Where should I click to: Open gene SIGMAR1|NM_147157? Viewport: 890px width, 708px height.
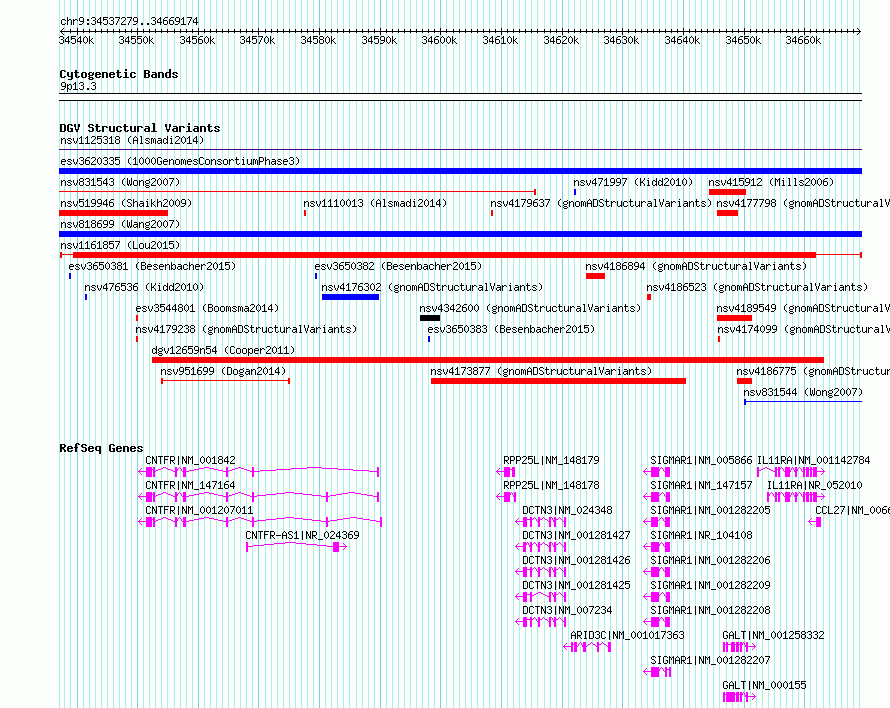pyautogui.click(x=701, y=485)
